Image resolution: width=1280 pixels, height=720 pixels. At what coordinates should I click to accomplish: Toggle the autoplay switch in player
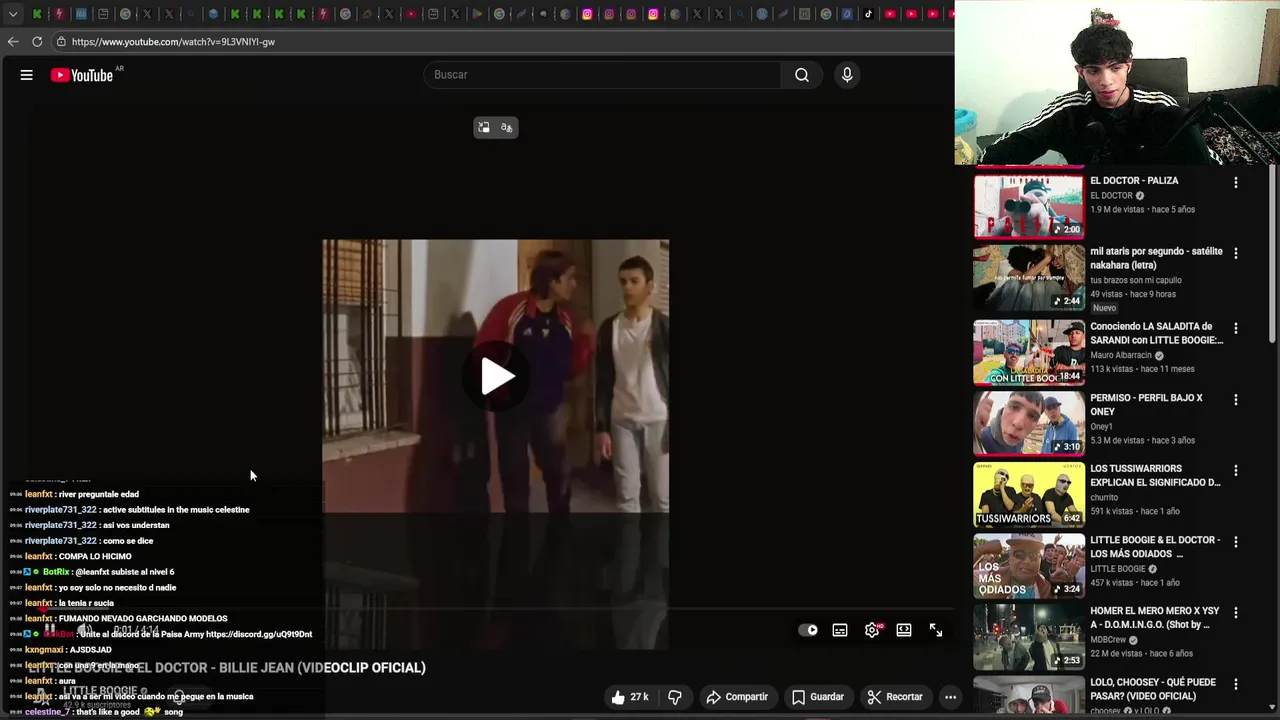point(808,630)
